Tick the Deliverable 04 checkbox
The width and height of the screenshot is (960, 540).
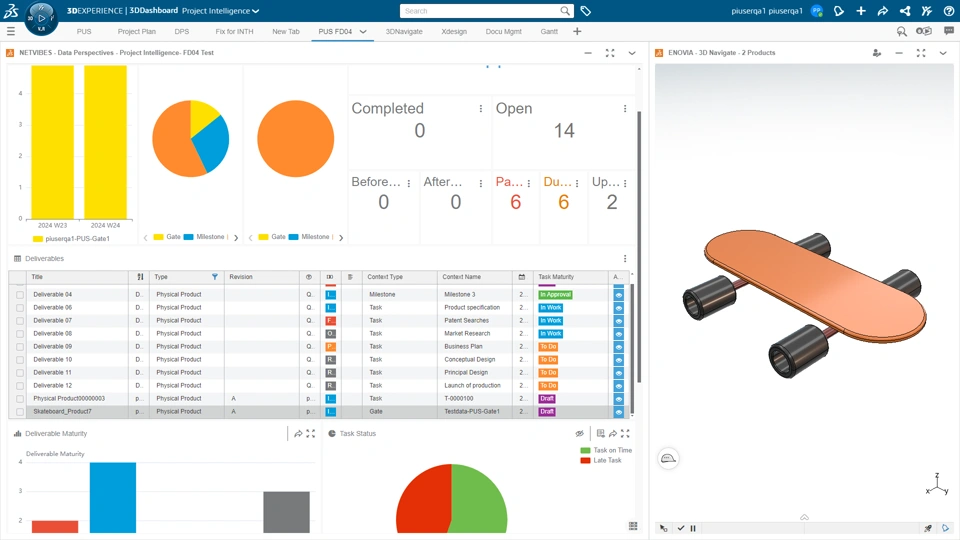coord(20,295)
